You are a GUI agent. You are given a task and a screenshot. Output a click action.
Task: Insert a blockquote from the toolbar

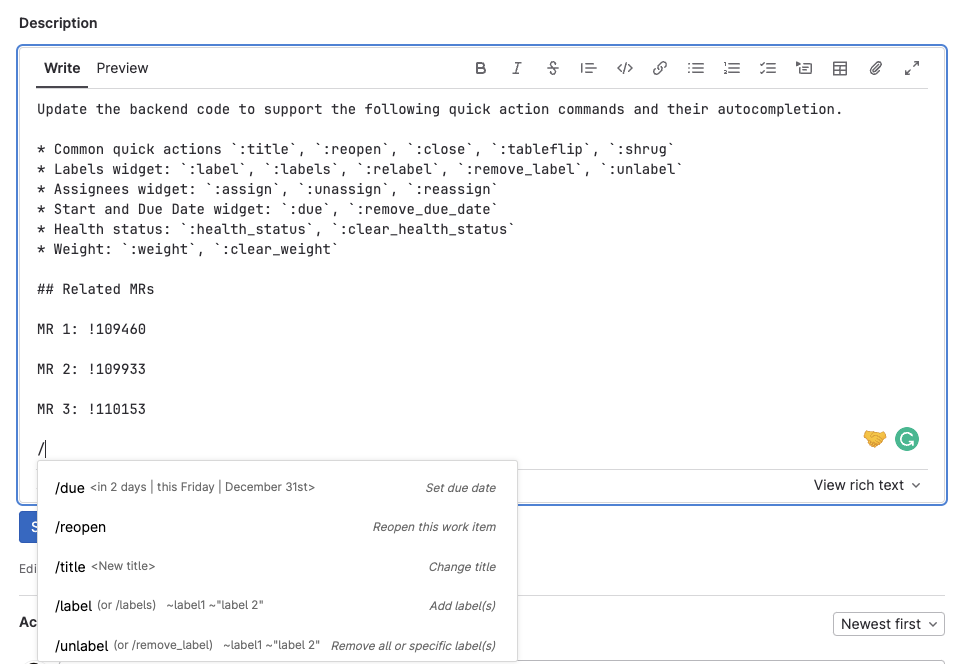pyautogui.click(x=589, y=68)
